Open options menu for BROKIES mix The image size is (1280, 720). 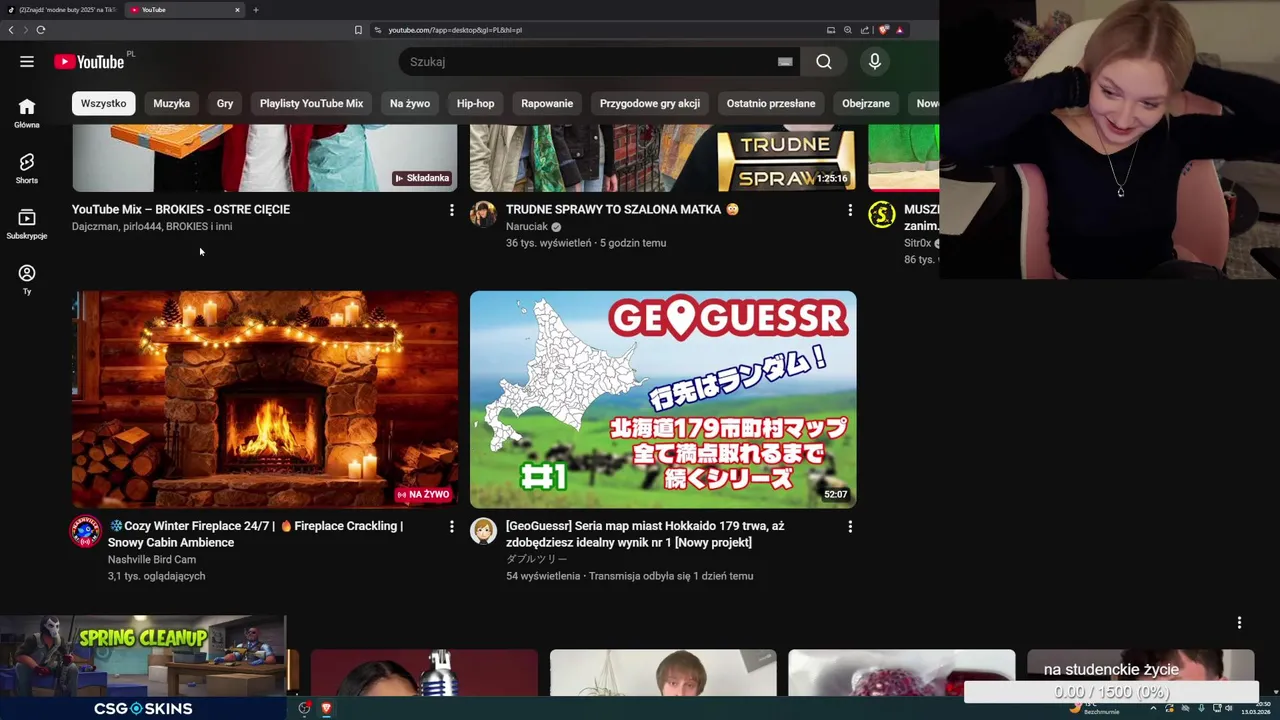451,210
